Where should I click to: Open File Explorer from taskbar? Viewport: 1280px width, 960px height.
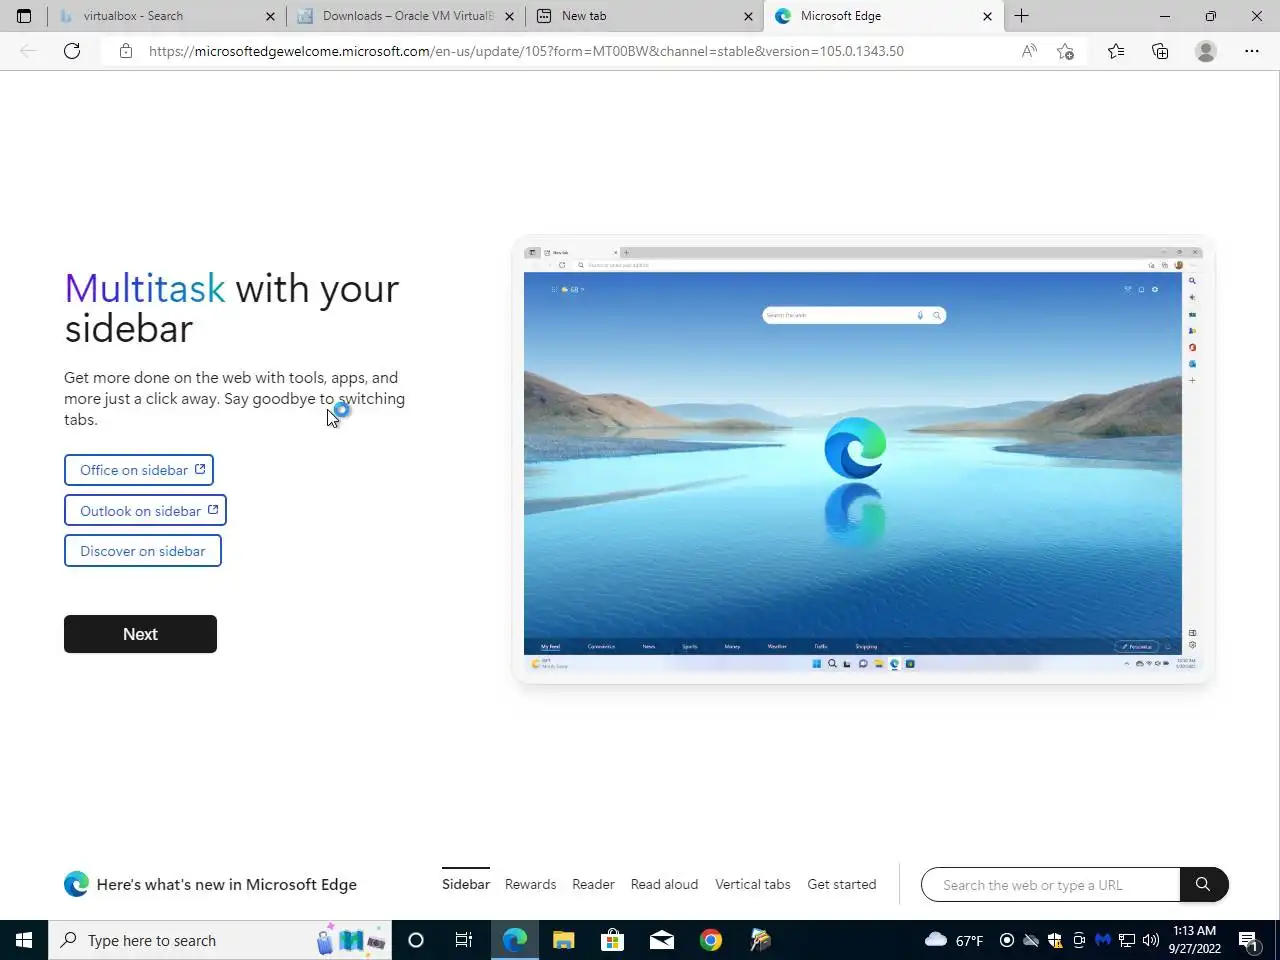coord(564,940)
